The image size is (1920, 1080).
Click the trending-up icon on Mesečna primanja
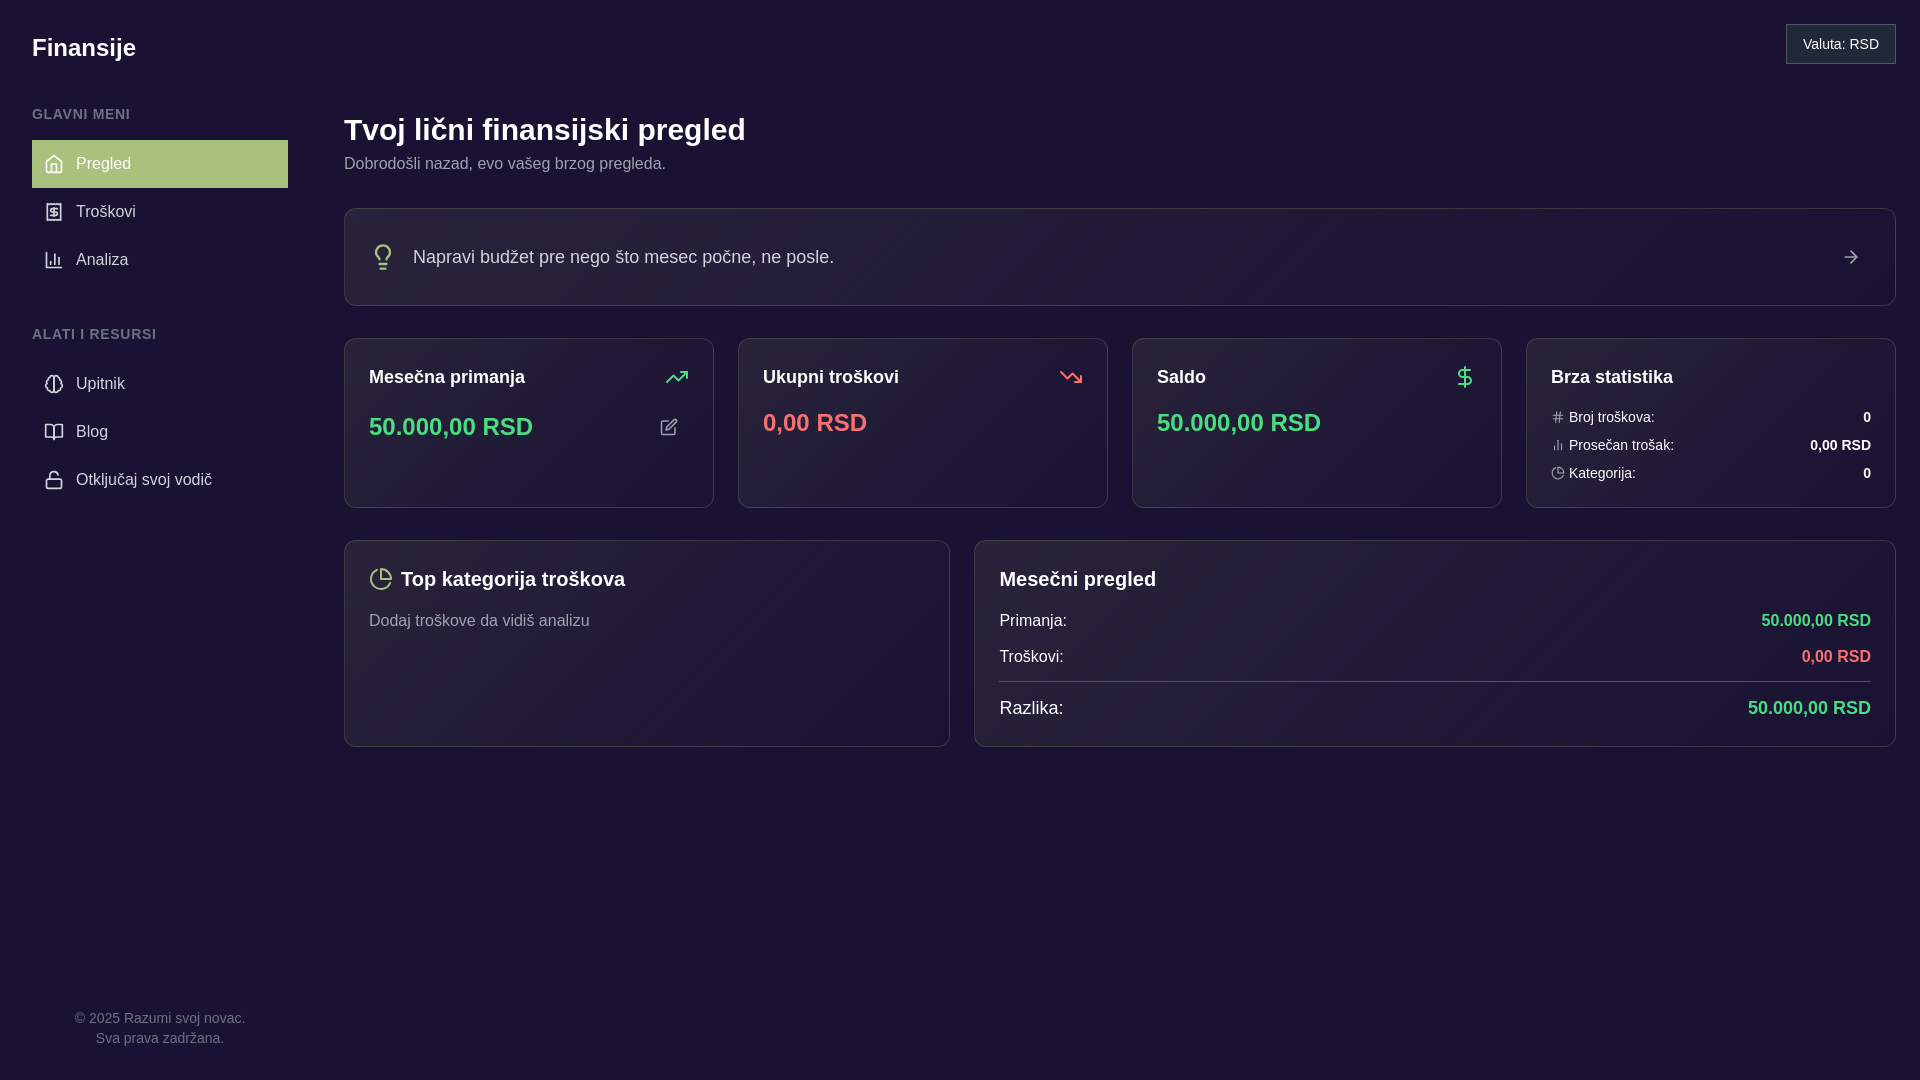point(677,377)
